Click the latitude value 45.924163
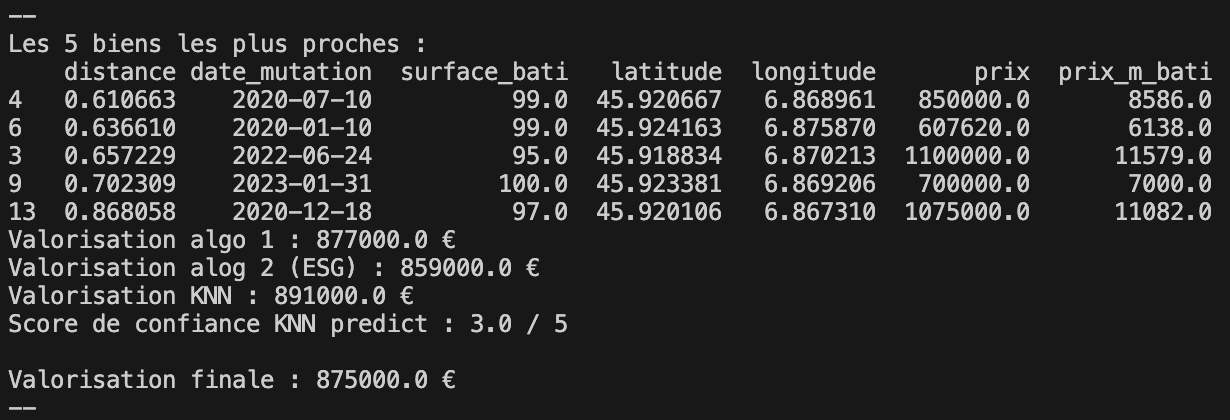 [659, 128]
